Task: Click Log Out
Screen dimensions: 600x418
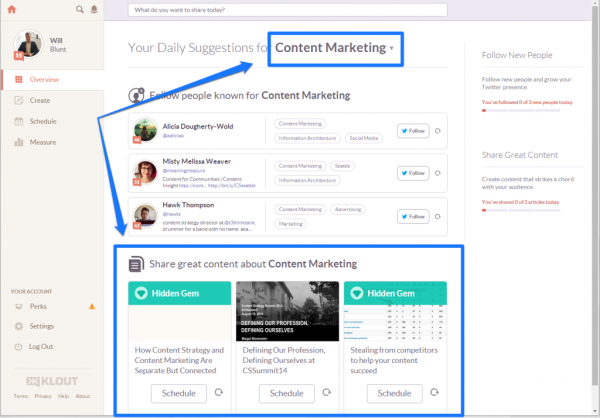Action: (41, 346)
